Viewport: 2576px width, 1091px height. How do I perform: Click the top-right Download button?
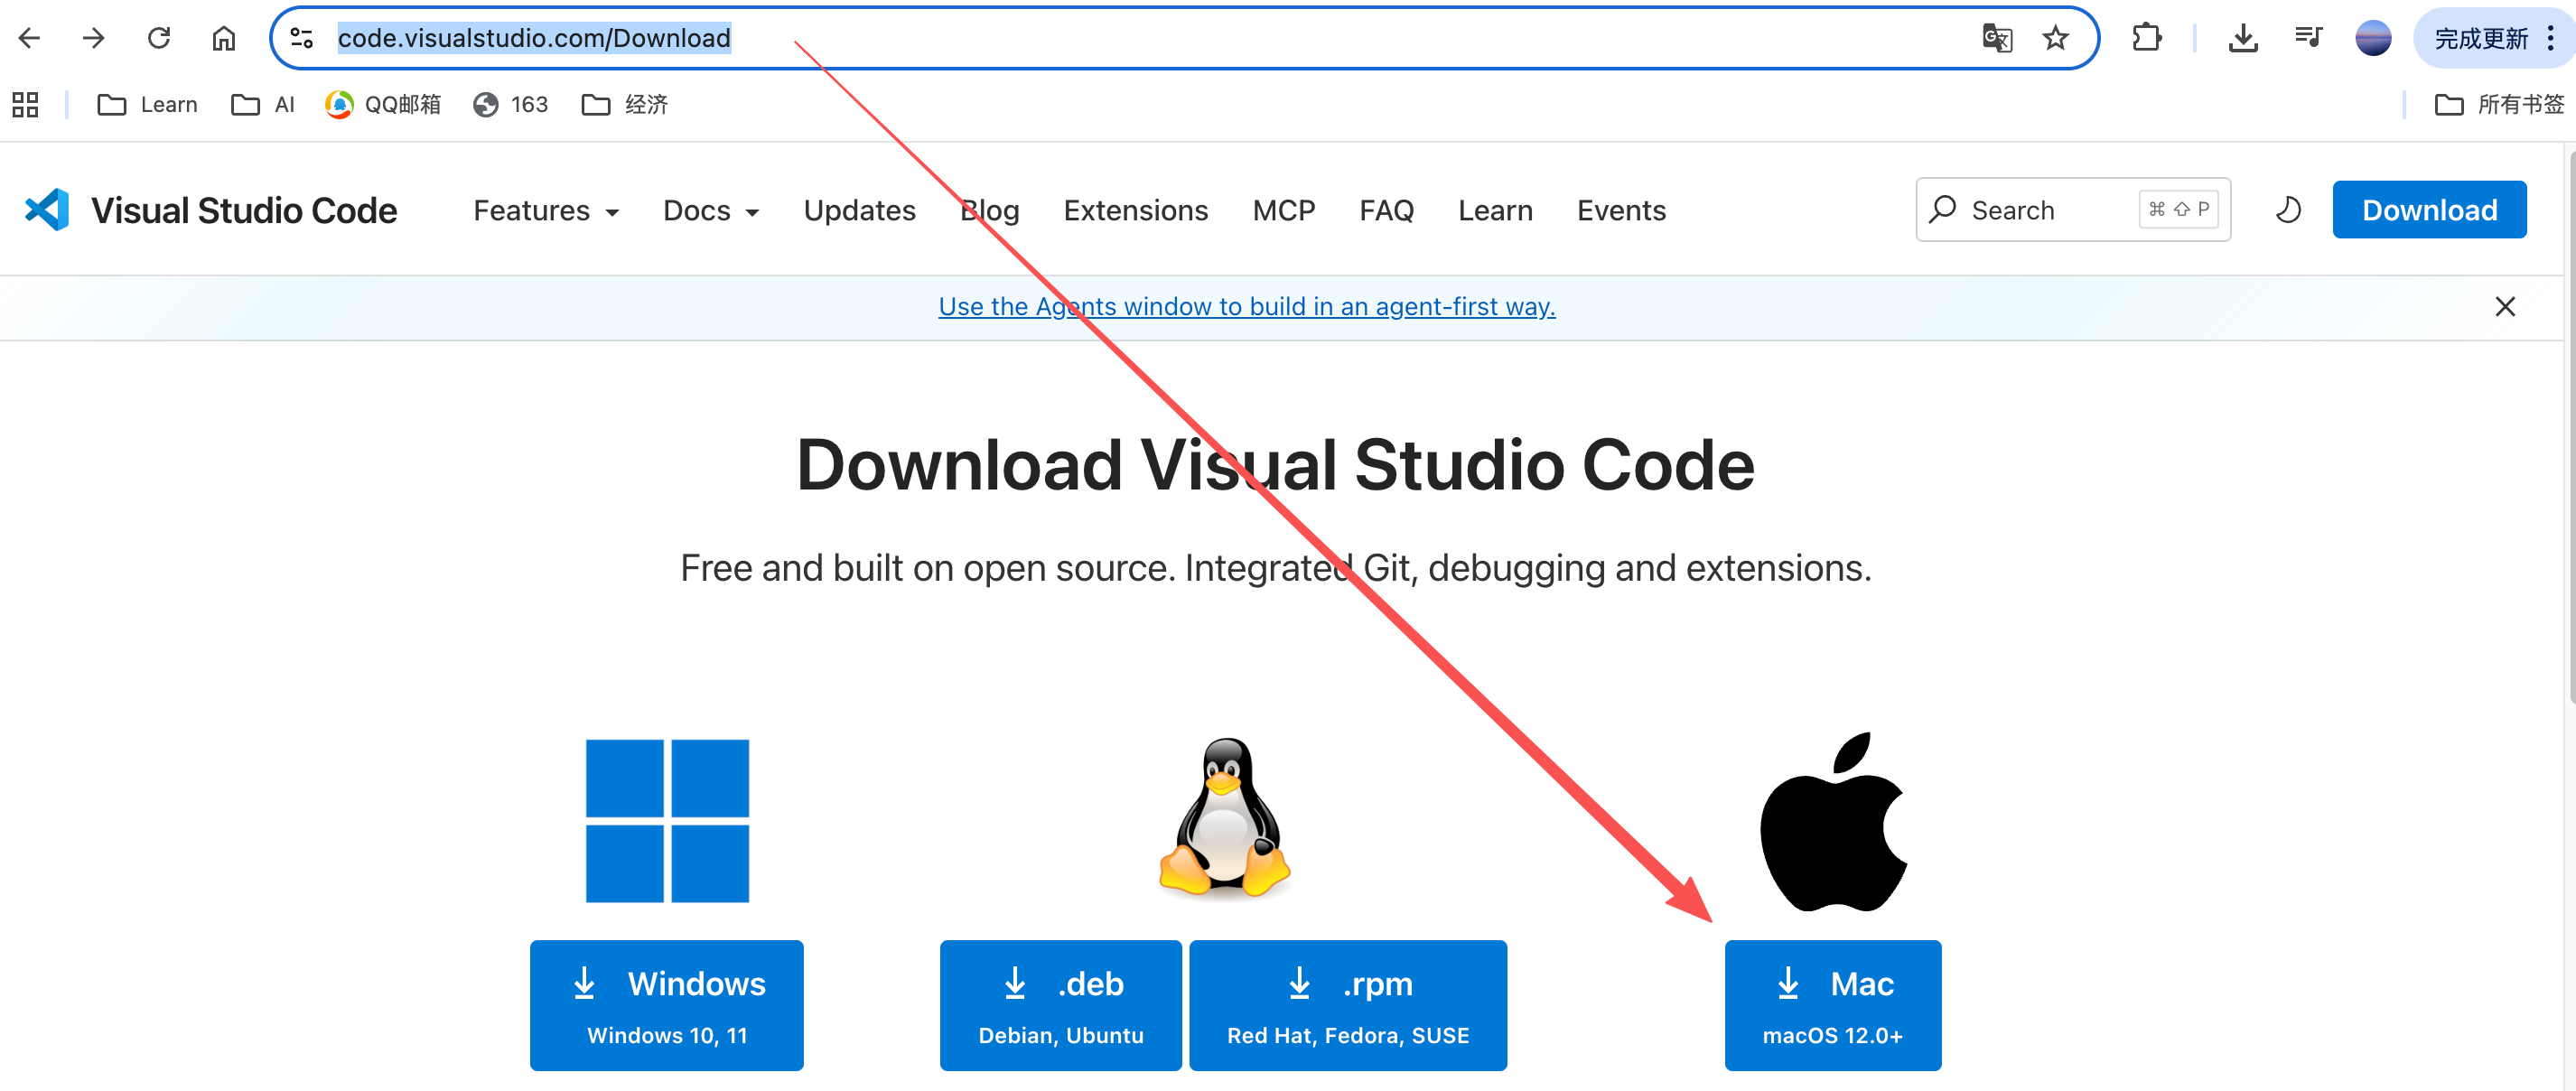point(2429,210)
